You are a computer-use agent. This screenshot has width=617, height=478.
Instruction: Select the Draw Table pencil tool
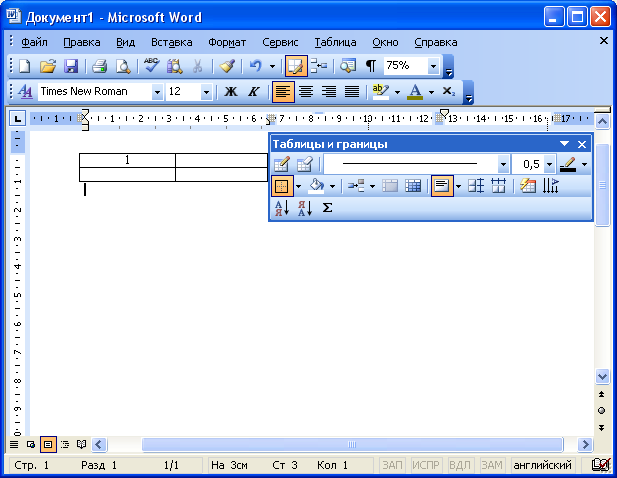(x=282, y=164)
